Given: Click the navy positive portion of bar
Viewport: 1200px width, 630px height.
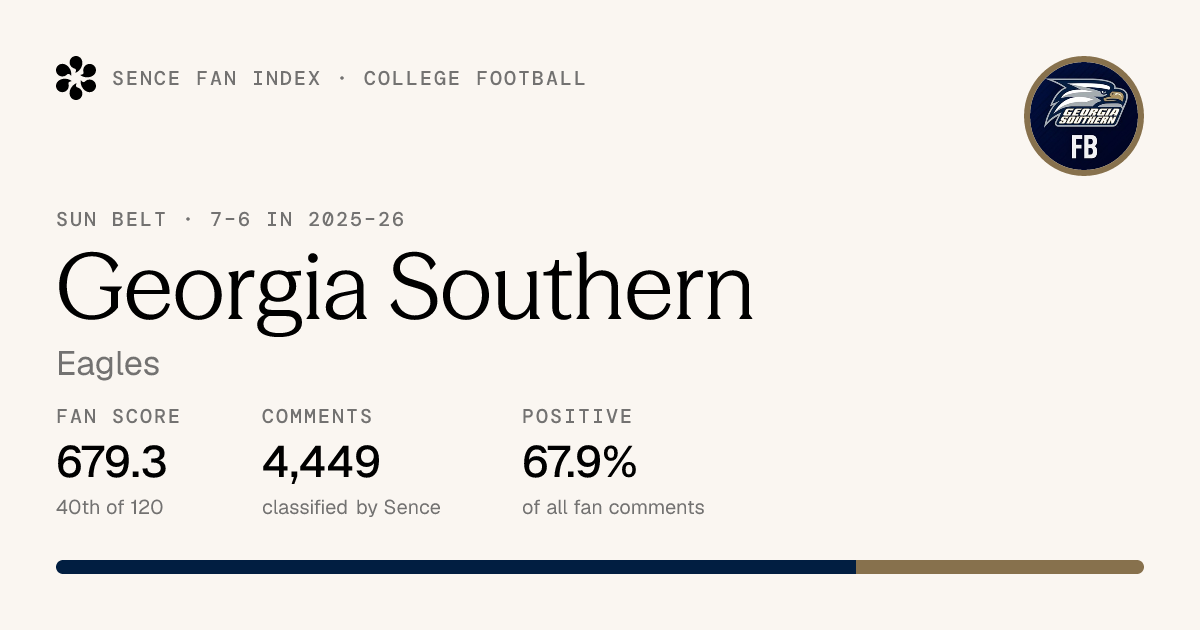Looking at the screenshot, I should [x=456, y=567].
